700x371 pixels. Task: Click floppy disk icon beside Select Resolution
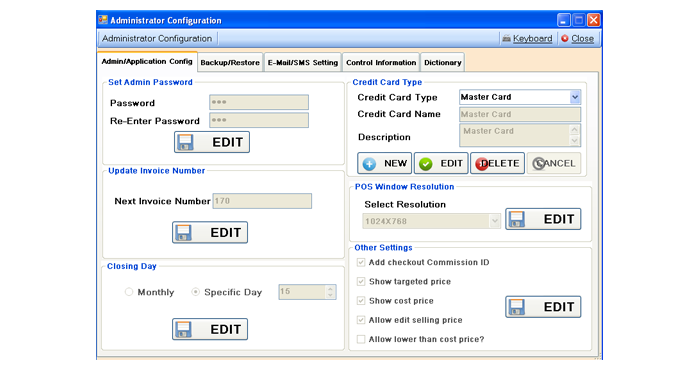point(517,219)
